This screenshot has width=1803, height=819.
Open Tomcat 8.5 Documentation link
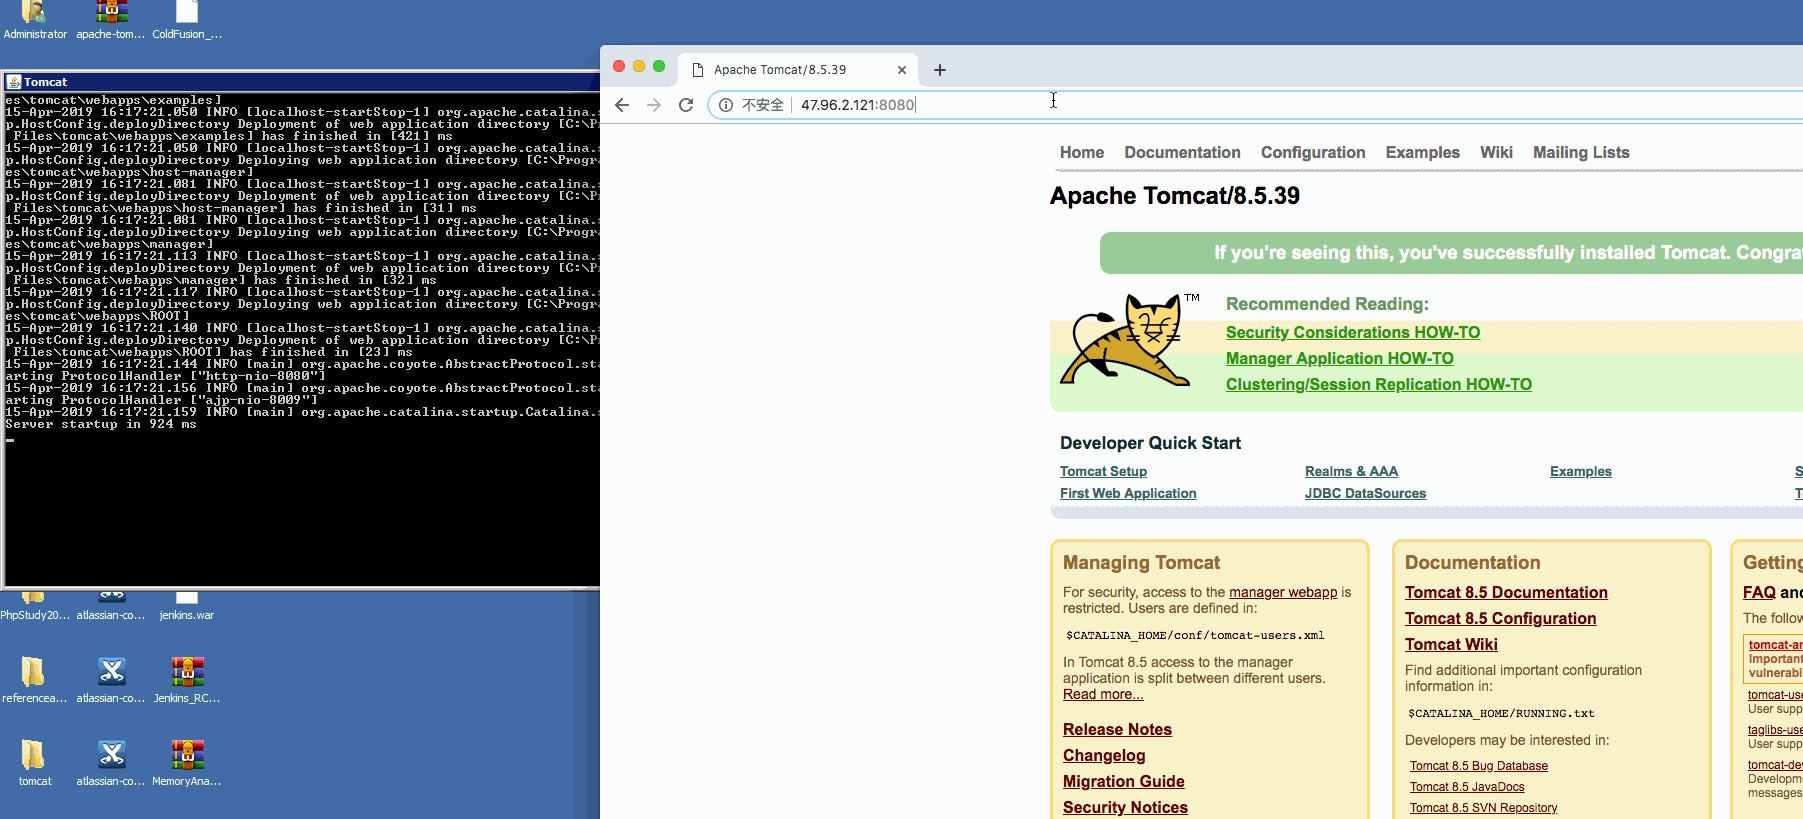(1506, 592)
